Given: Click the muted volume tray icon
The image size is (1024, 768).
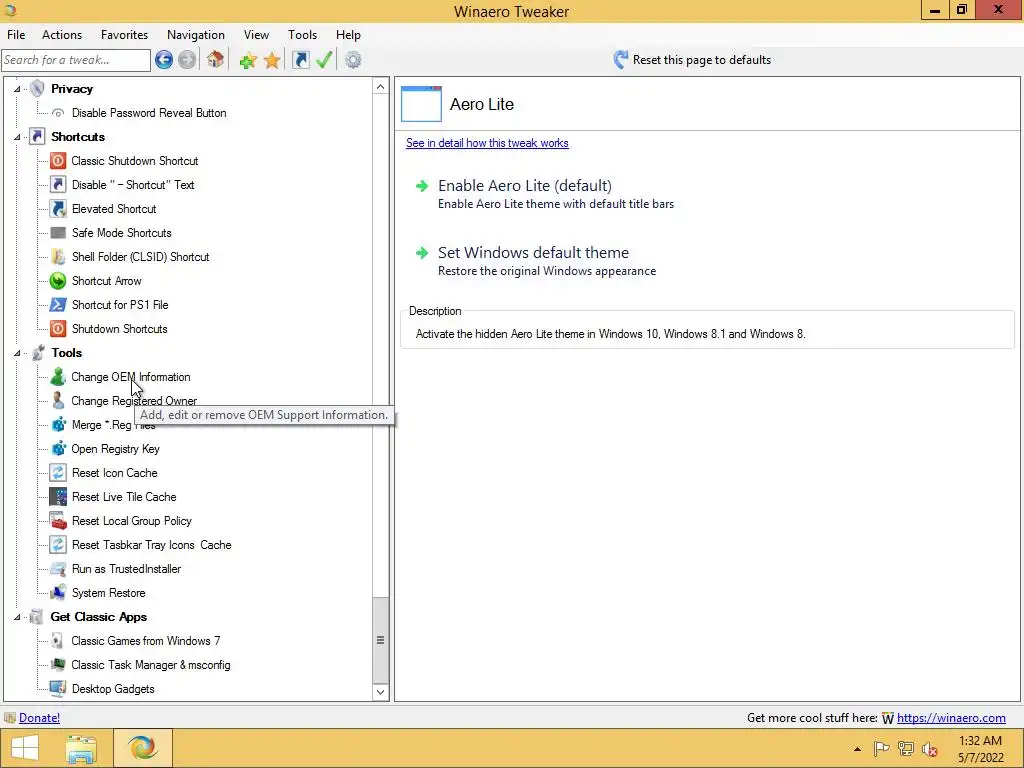Looking at the screenshot, I should coord(929,749).
